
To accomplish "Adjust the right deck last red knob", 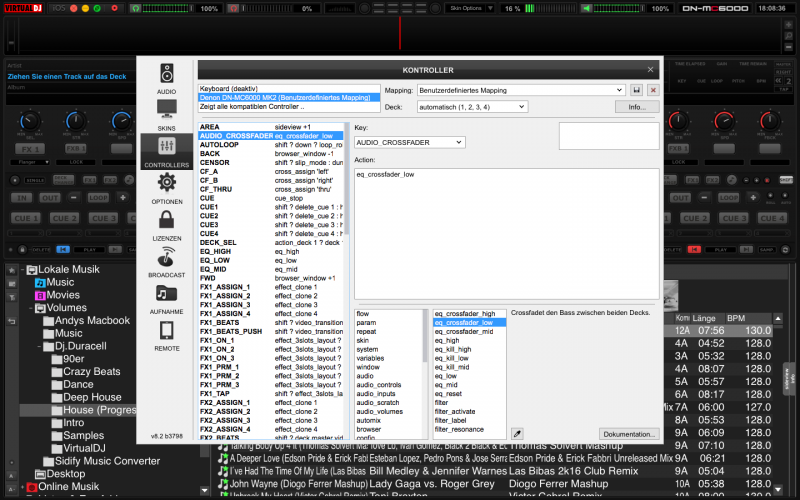I will (x=770, y=121).
